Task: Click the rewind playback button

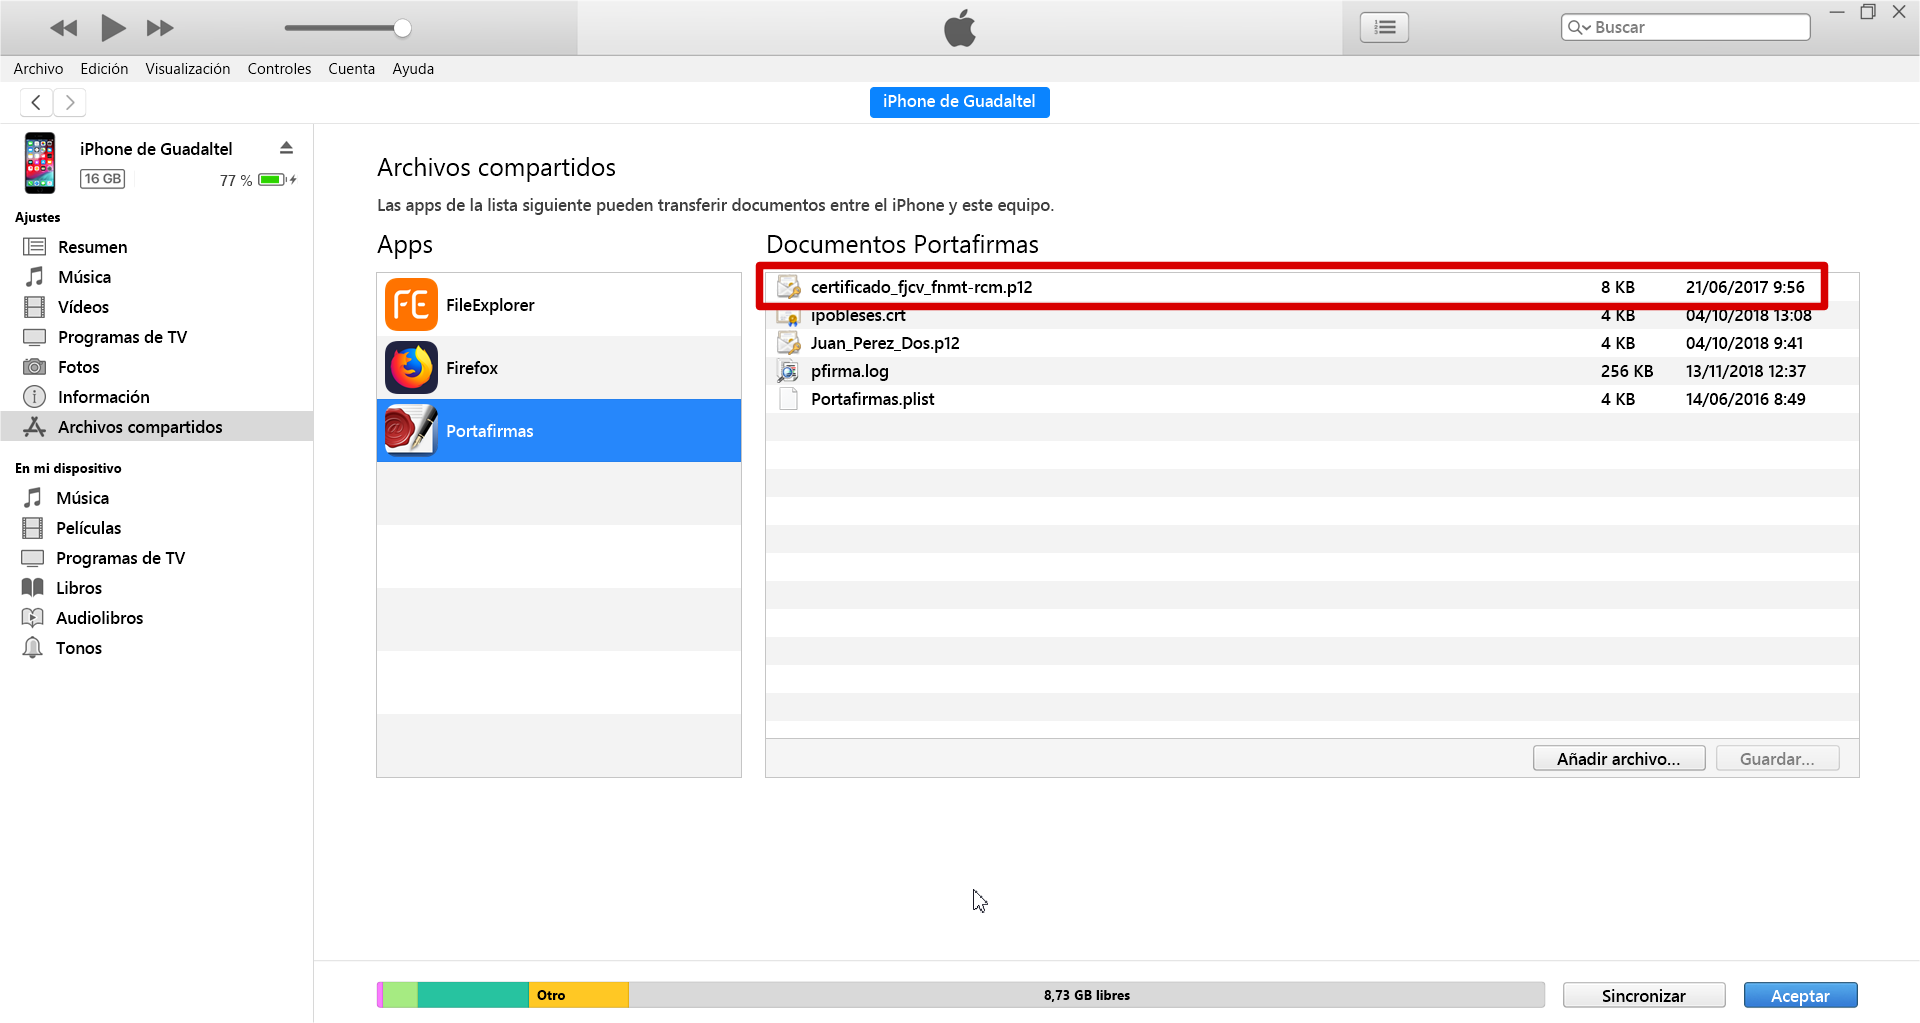Action: 64,28
